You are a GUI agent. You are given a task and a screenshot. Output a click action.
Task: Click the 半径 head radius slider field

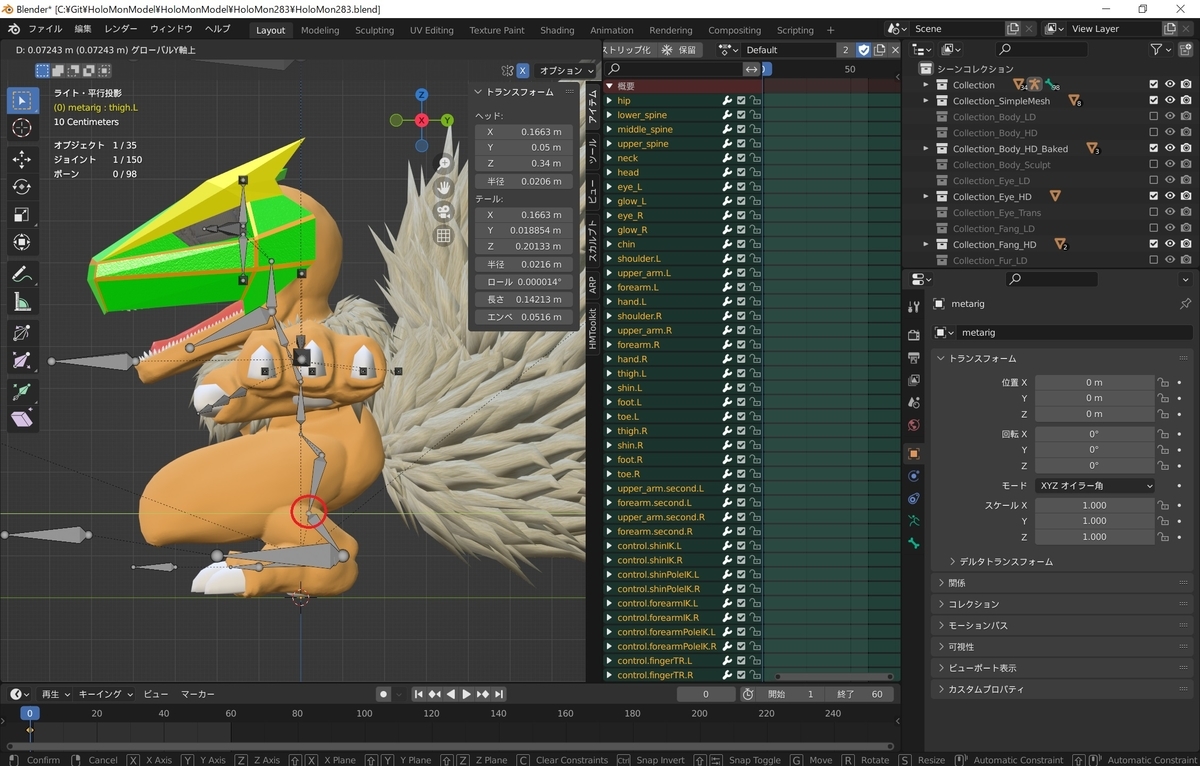point(524,181)
